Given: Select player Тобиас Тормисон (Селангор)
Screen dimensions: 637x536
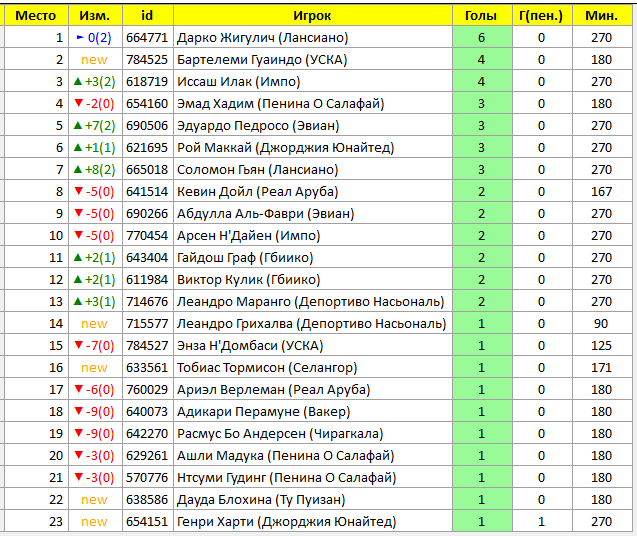Looking at the screenshot, I should click(267, 367).
